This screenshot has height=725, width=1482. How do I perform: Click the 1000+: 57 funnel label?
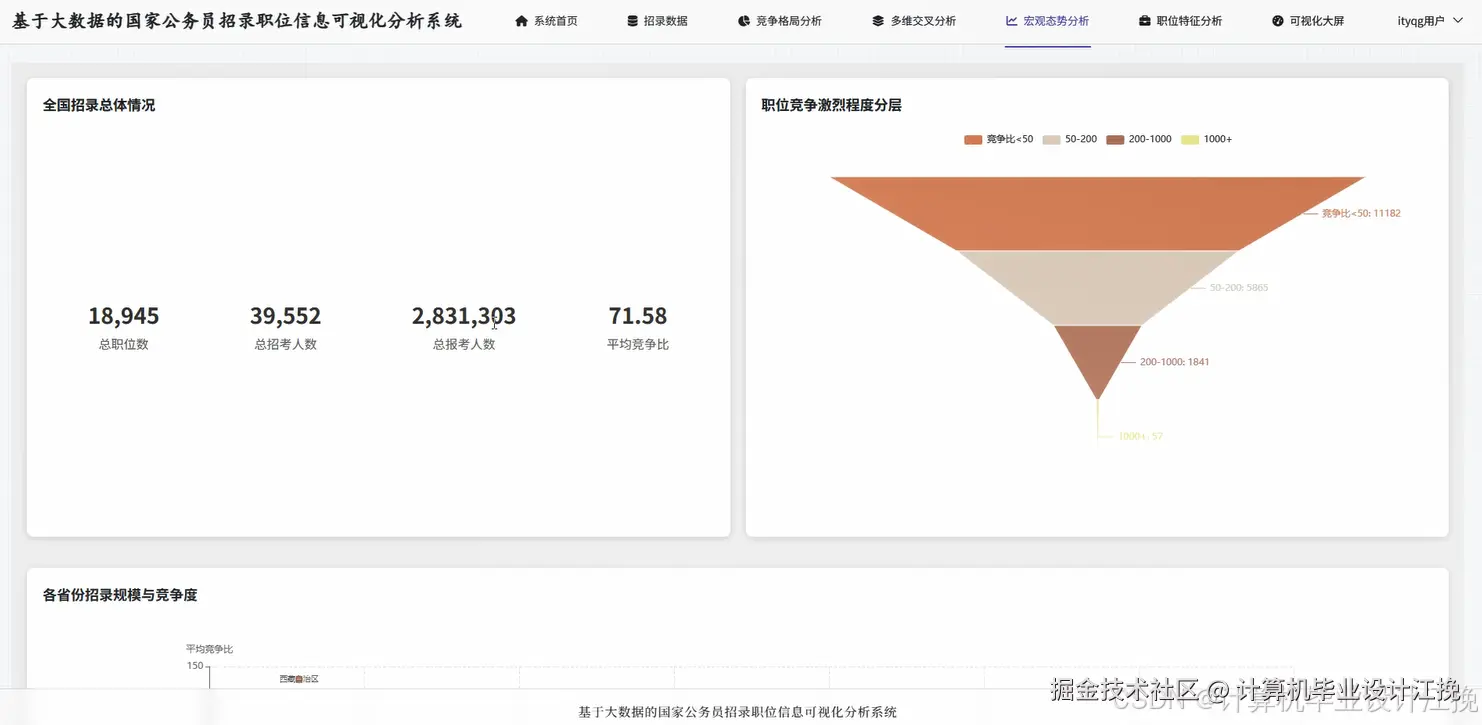pos(1141,436)
